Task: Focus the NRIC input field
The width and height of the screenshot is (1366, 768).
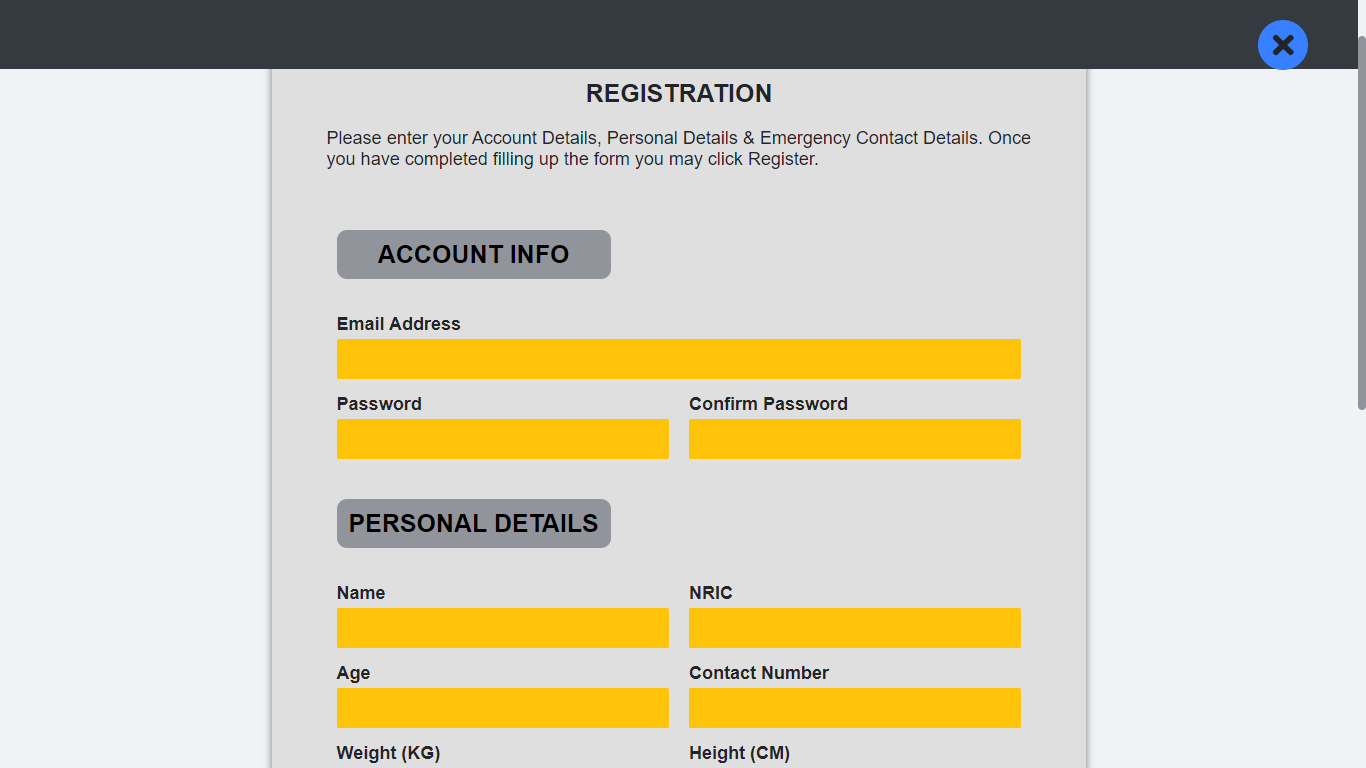Action: pos(854,628)
